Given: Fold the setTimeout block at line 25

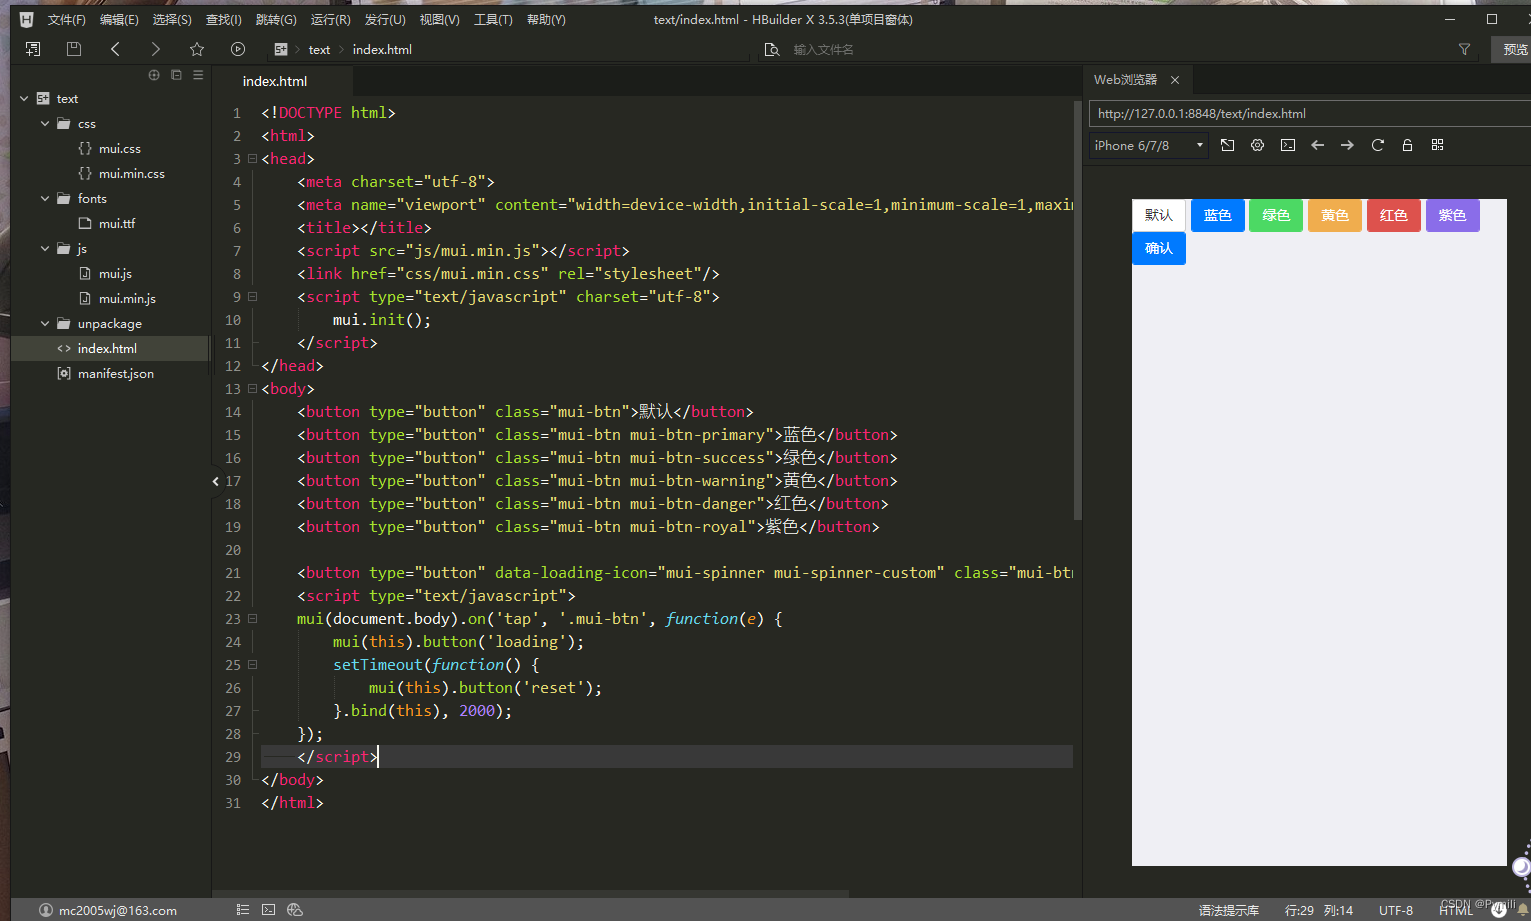Looking at the screenshot, I should pos(252,665).
